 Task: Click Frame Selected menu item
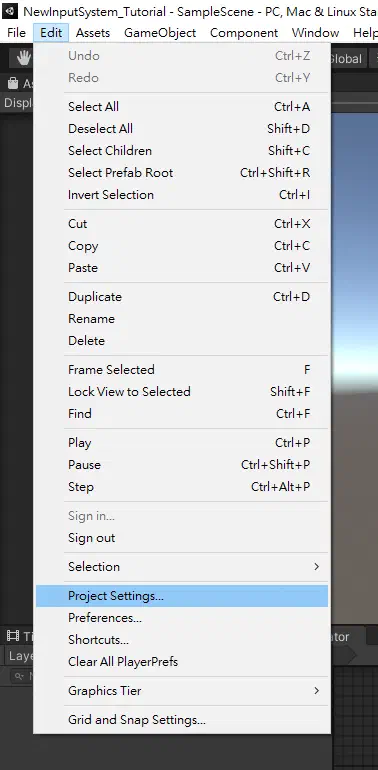(182, 370)
